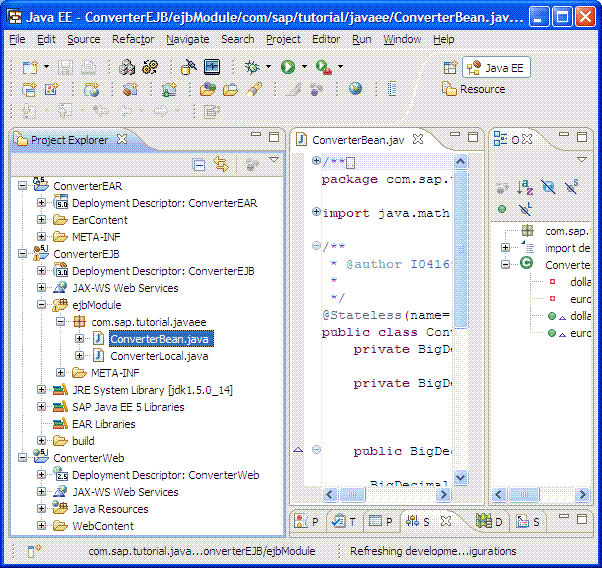Toggle Hide Fields filter in Outline view
The width and height of the screenshot is (602, 568).
(548, 187)
